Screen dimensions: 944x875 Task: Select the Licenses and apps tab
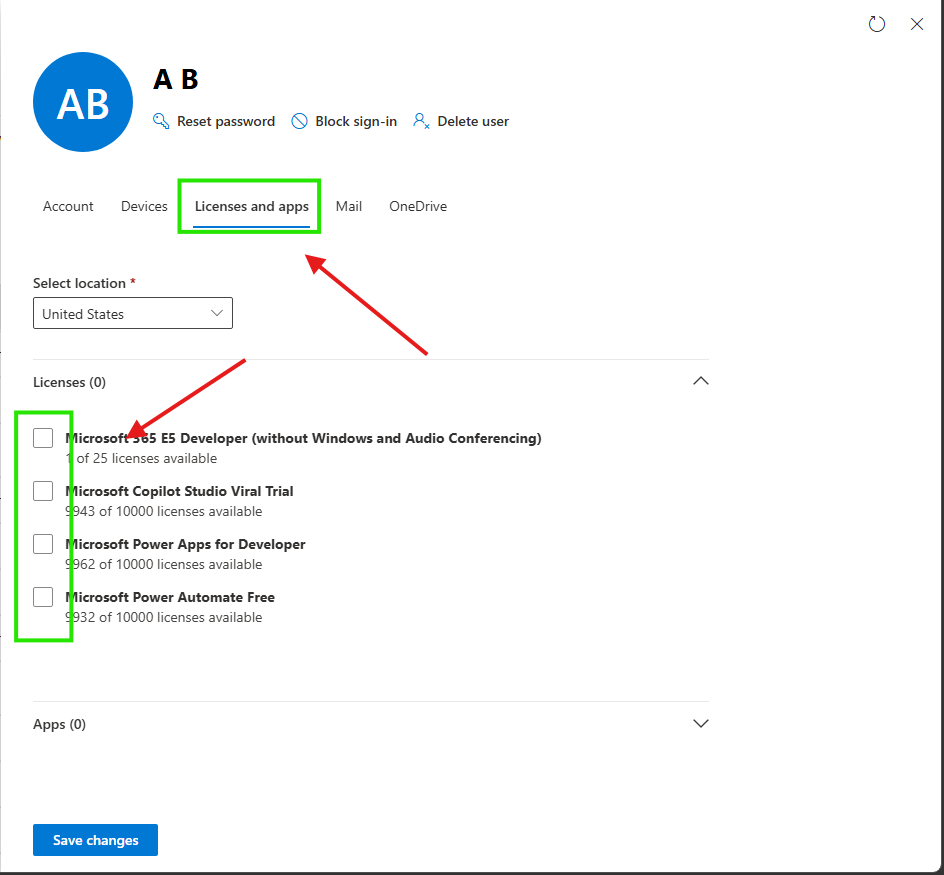pyautogui.click(x=252, y=207)
